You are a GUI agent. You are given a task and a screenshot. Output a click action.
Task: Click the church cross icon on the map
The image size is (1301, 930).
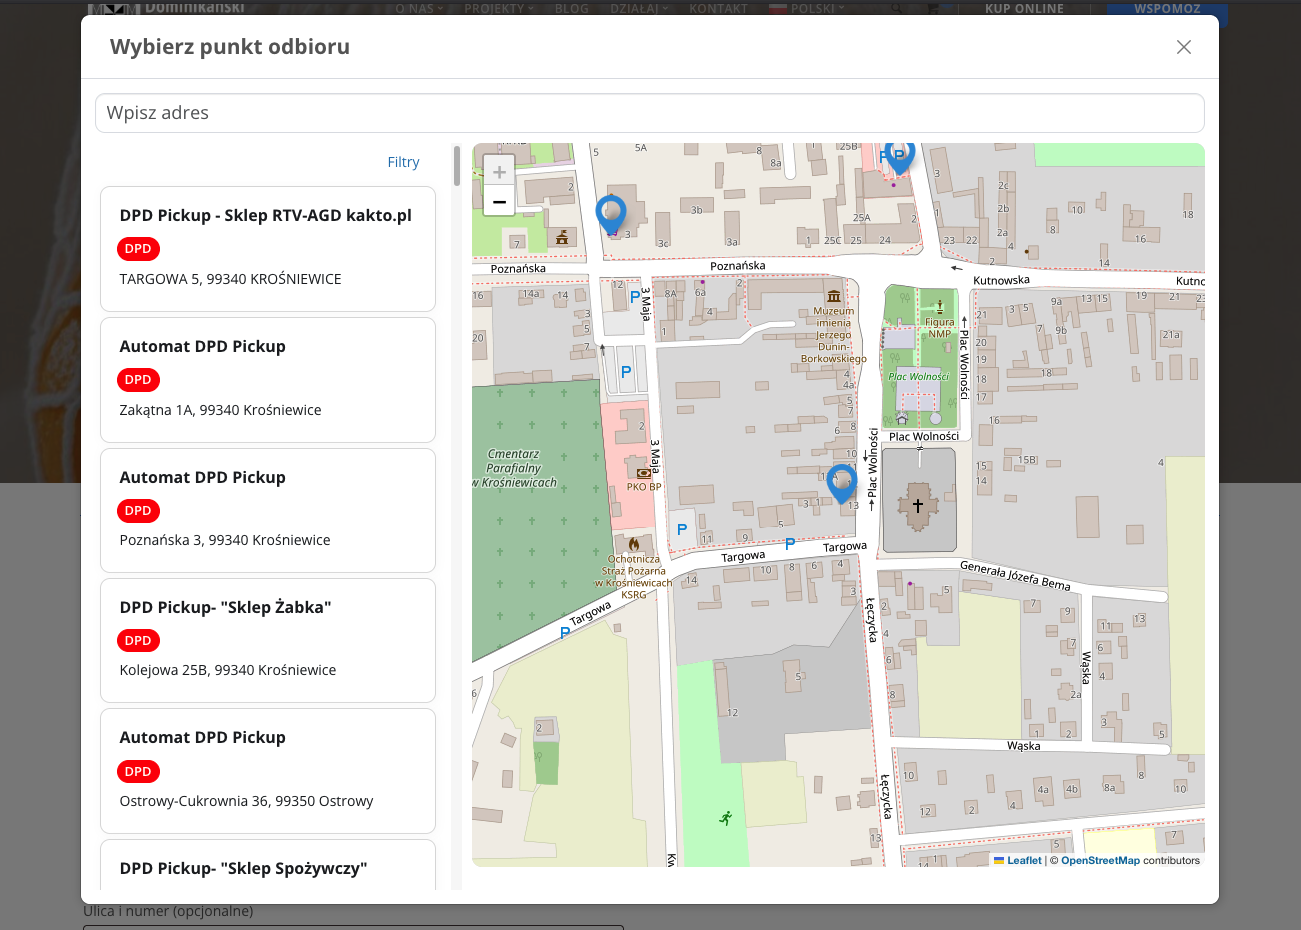coord(918,506)
